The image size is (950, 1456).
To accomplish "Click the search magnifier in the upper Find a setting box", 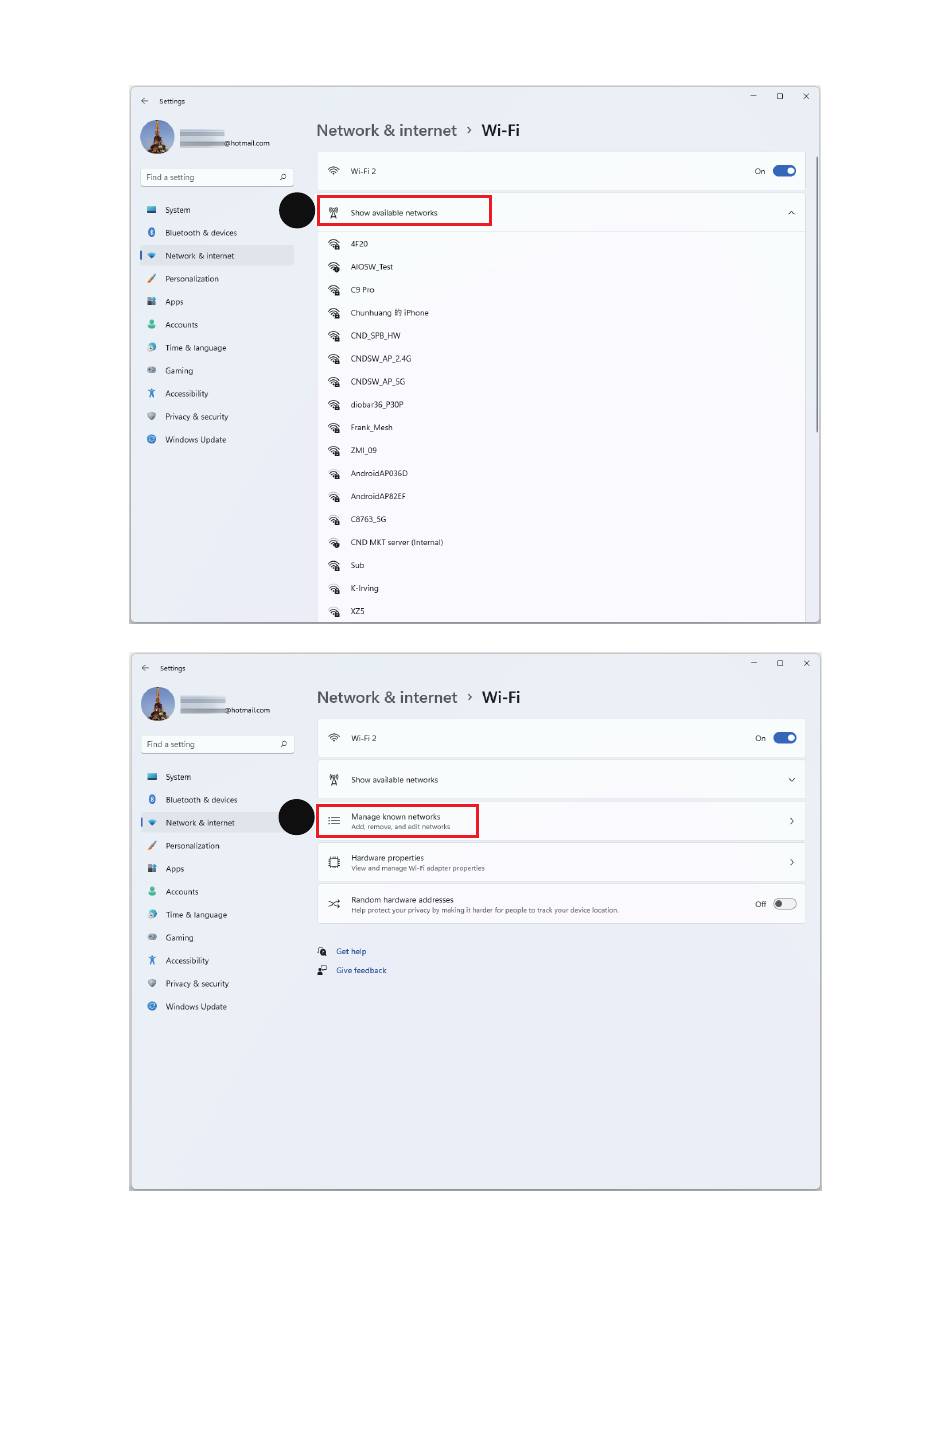I will click(x=283, y=177).
